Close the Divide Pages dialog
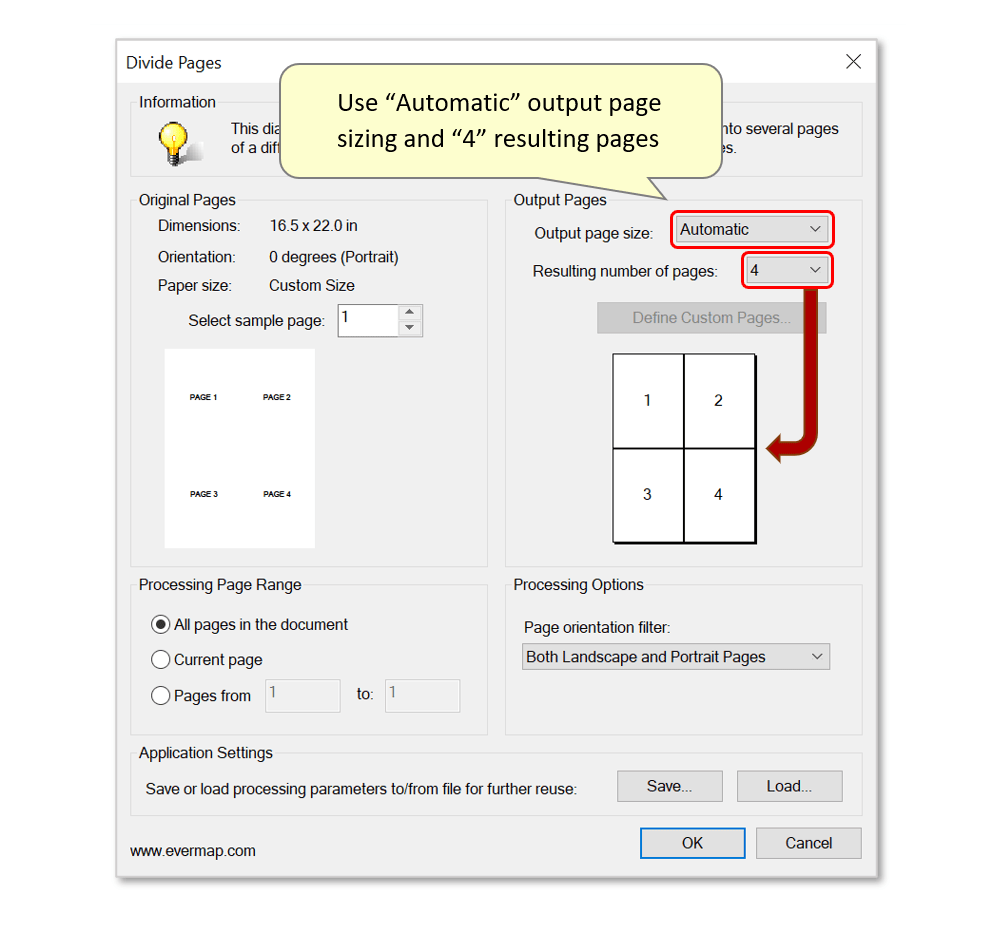 point(853,61)
